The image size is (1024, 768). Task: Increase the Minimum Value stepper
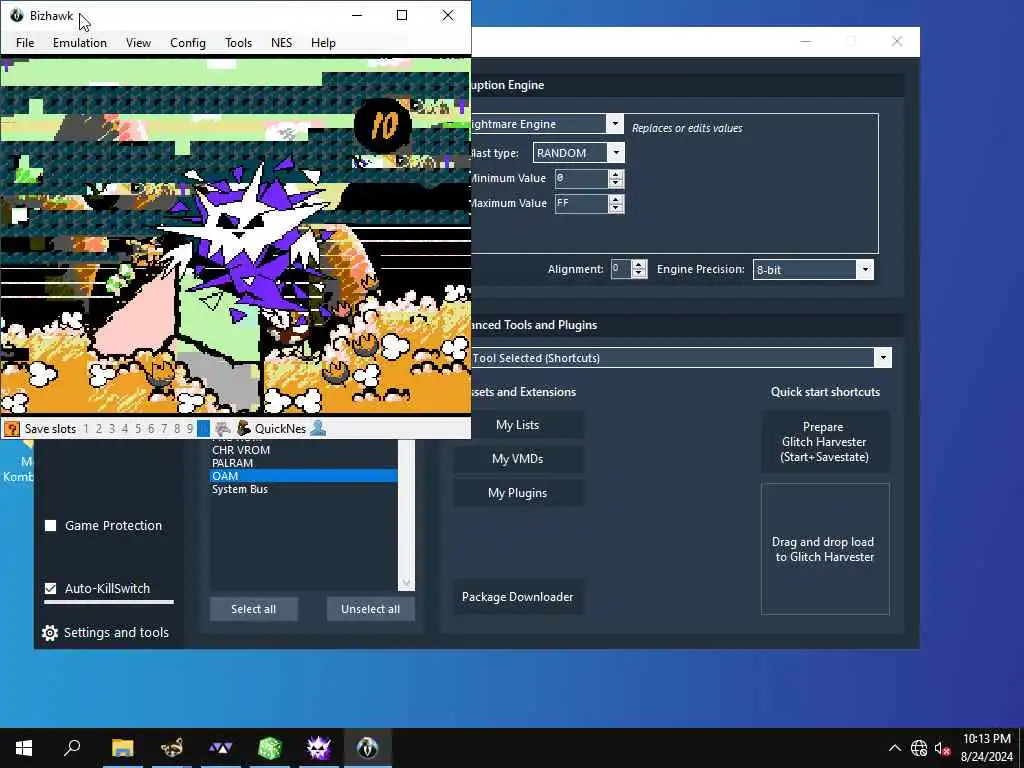(616, 174)
